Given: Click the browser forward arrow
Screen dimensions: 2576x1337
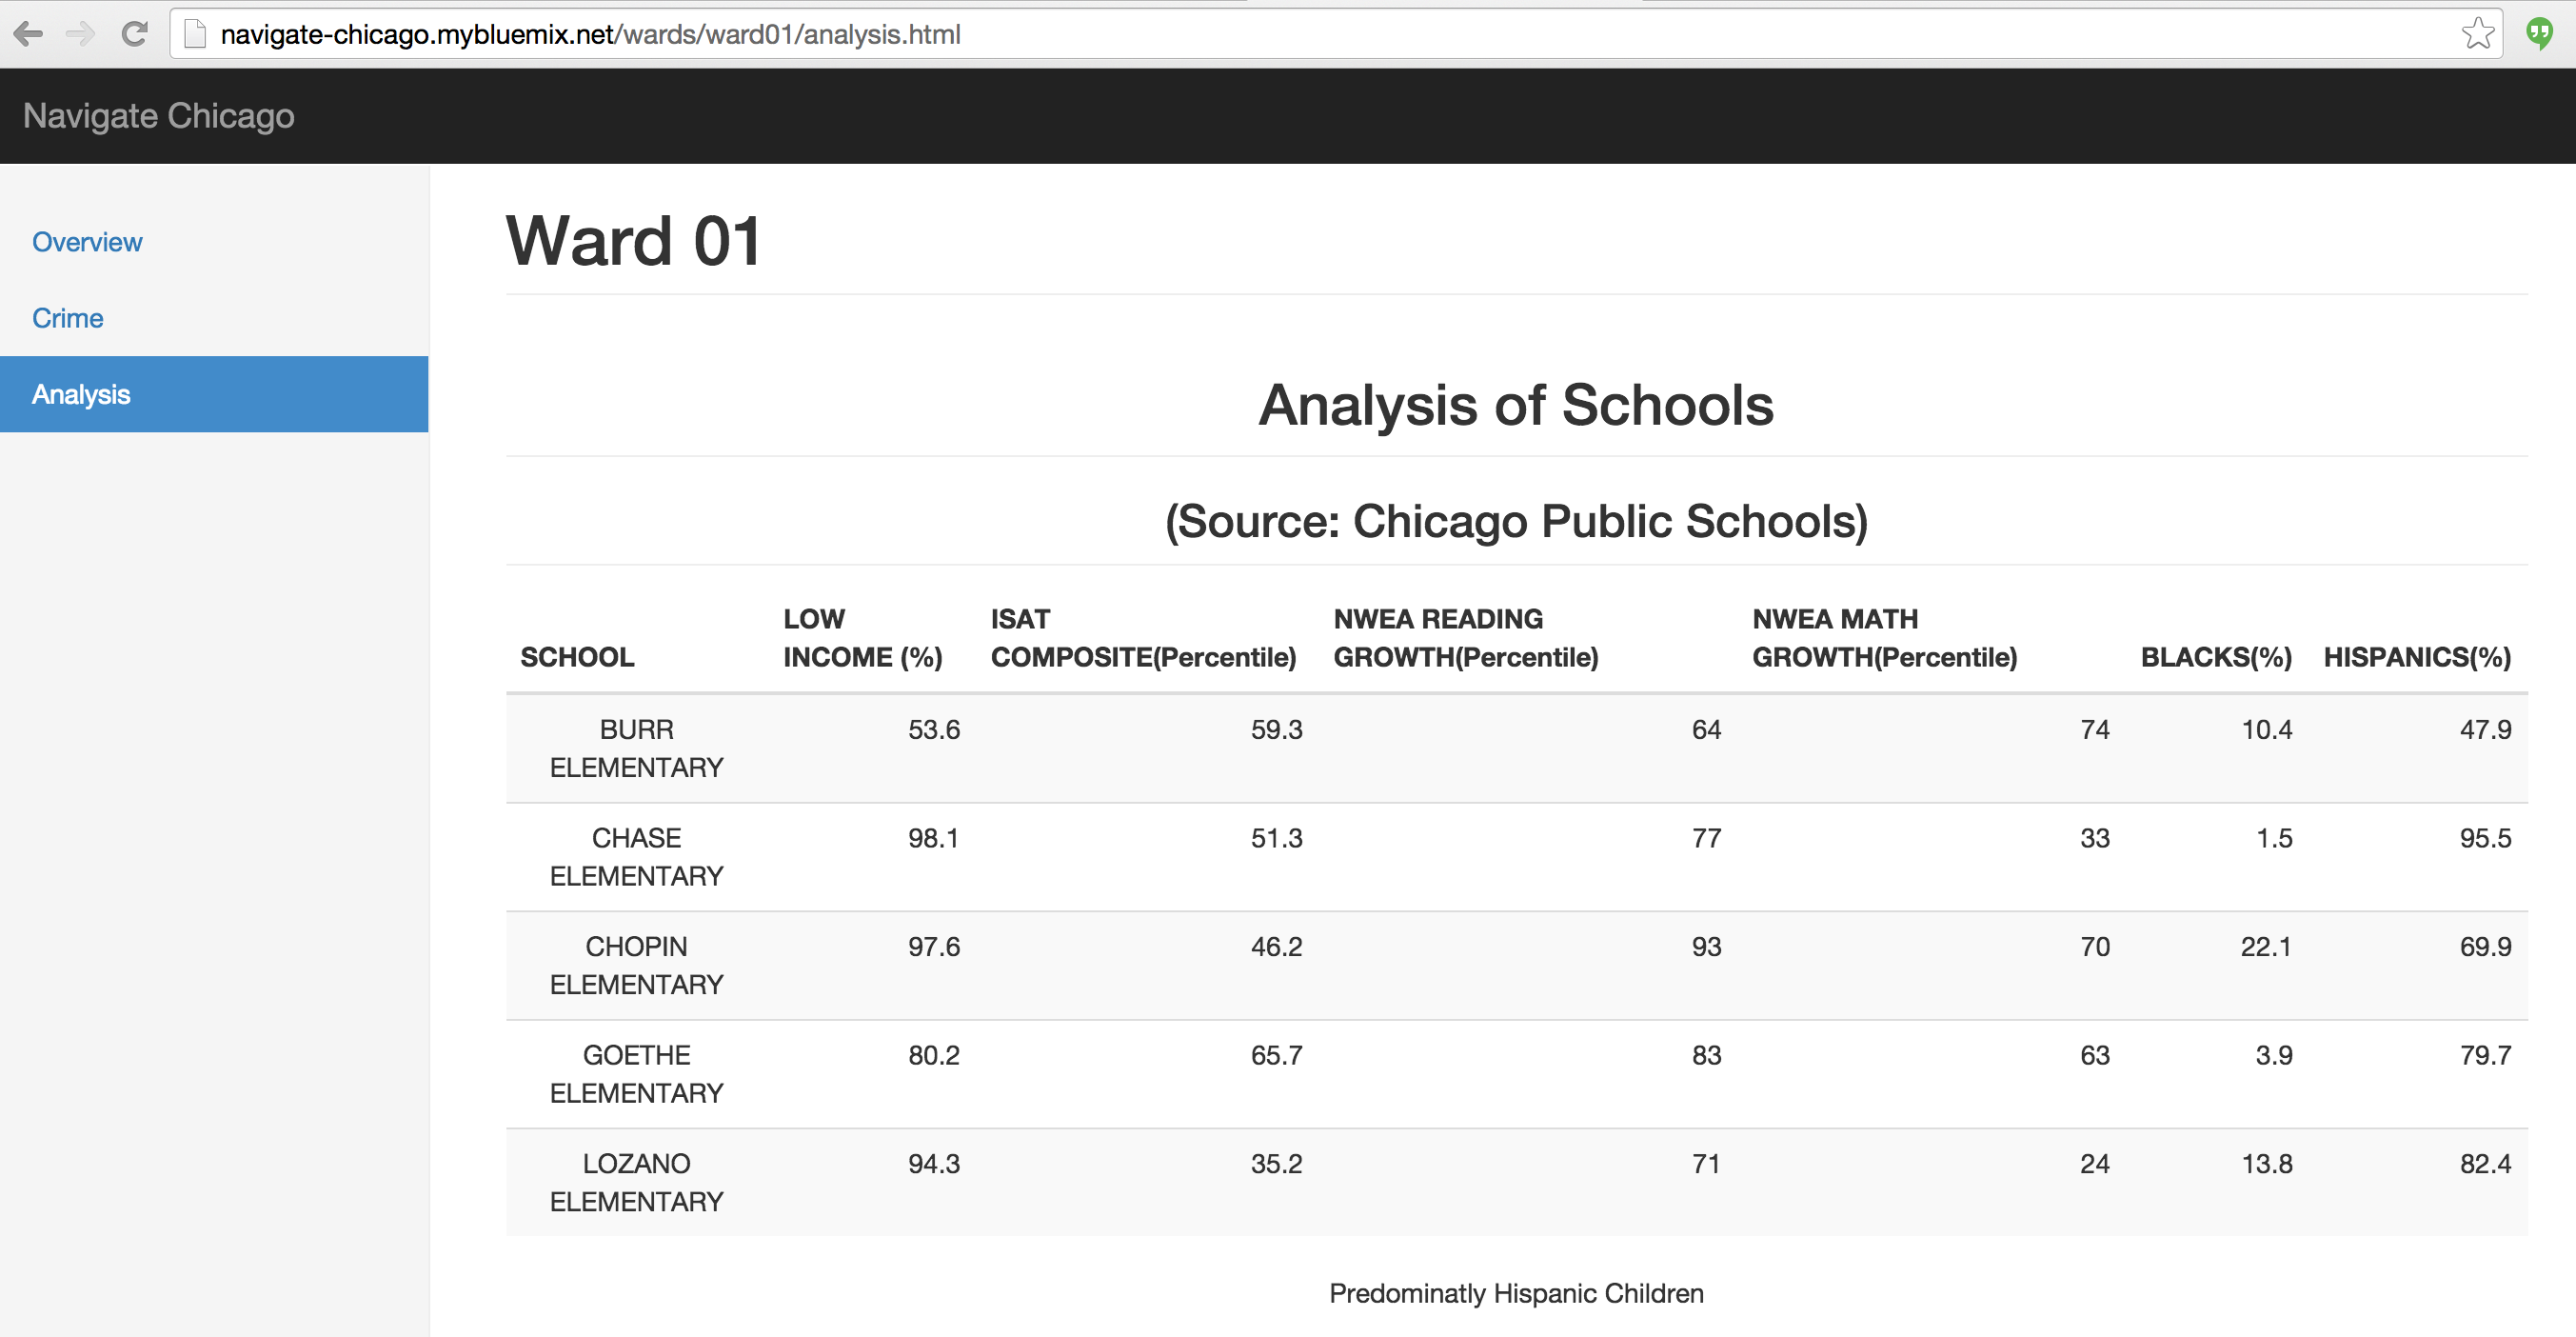Looking at the screenshot, I should pyautogui.click(x=80, y=34).
